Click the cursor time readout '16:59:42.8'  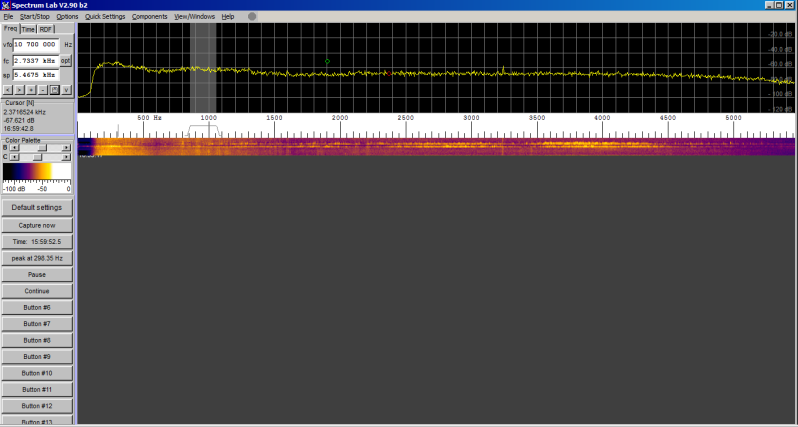click(19, 129)
